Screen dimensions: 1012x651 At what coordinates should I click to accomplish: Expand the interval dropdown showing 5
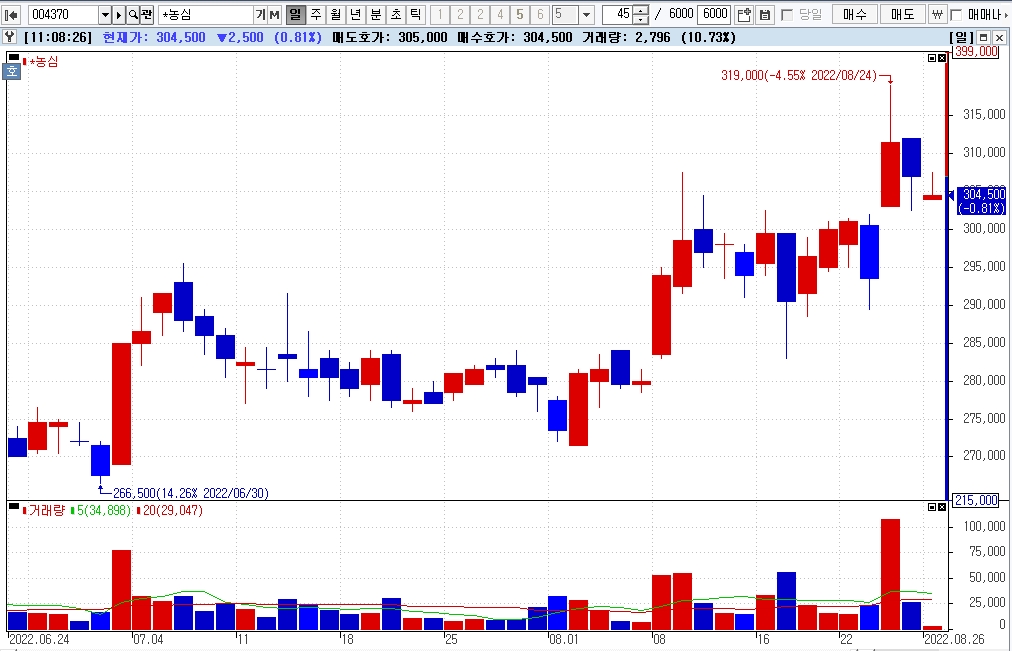586,15
